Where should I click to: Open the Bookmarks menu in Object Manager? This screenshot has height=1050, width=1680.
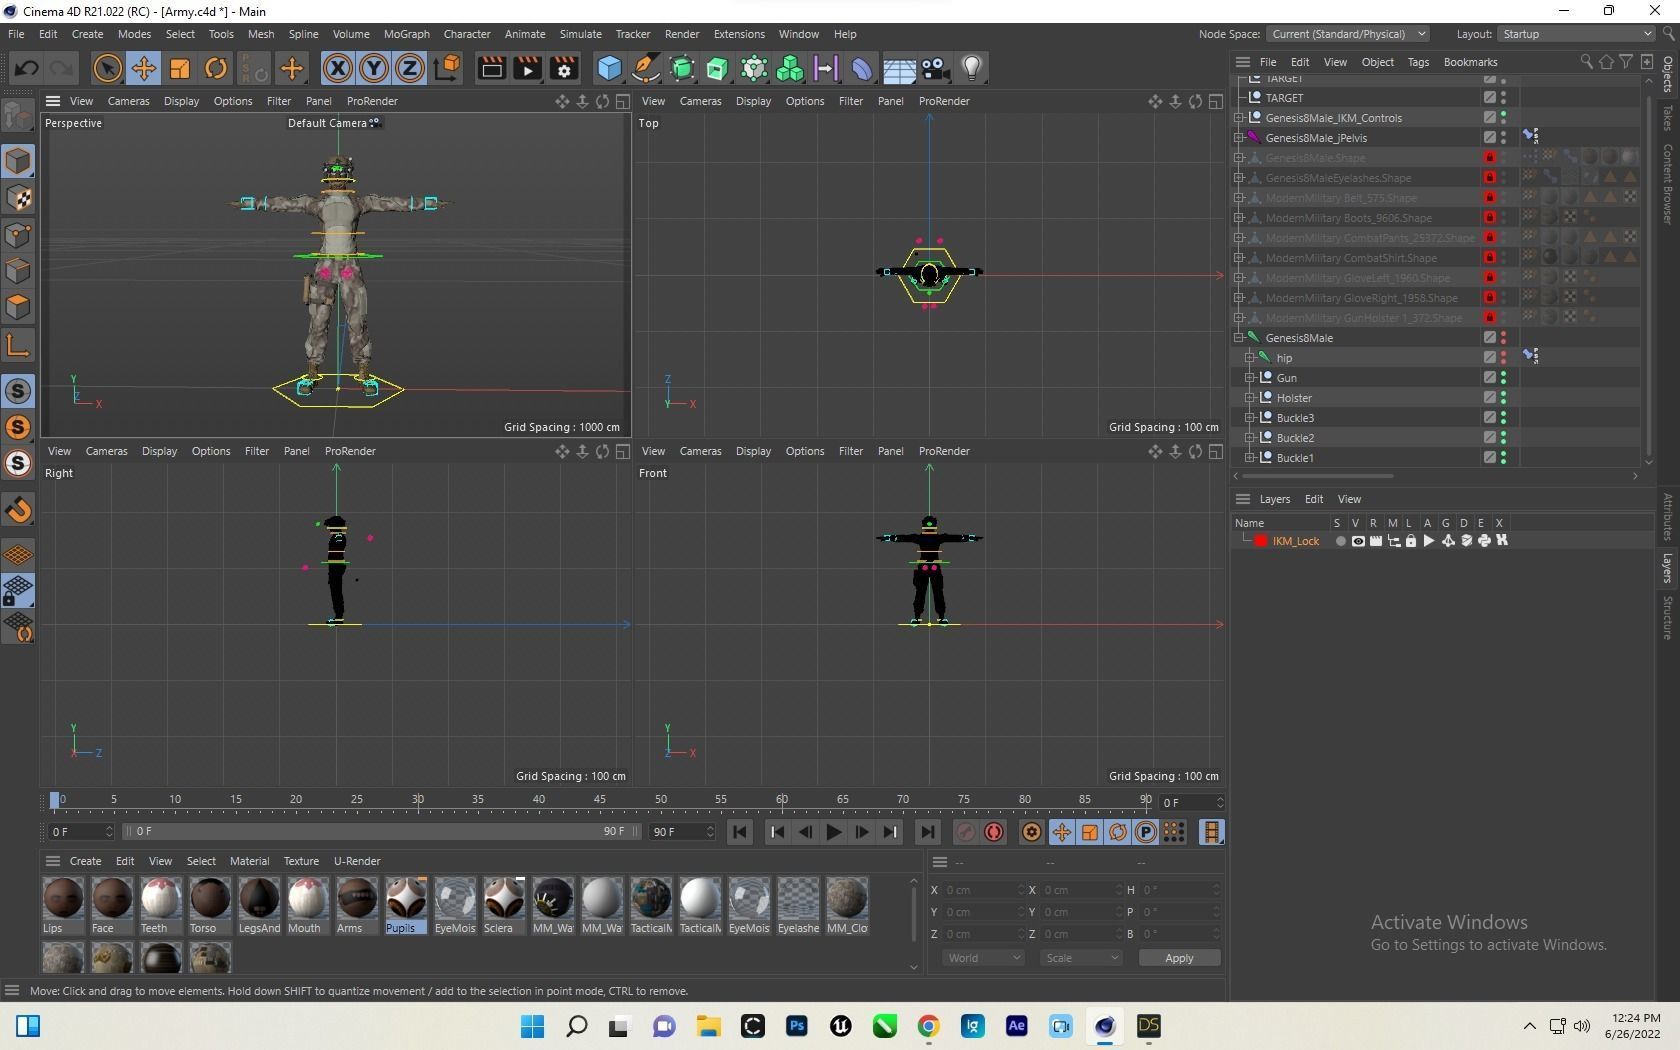point(1470,62)
